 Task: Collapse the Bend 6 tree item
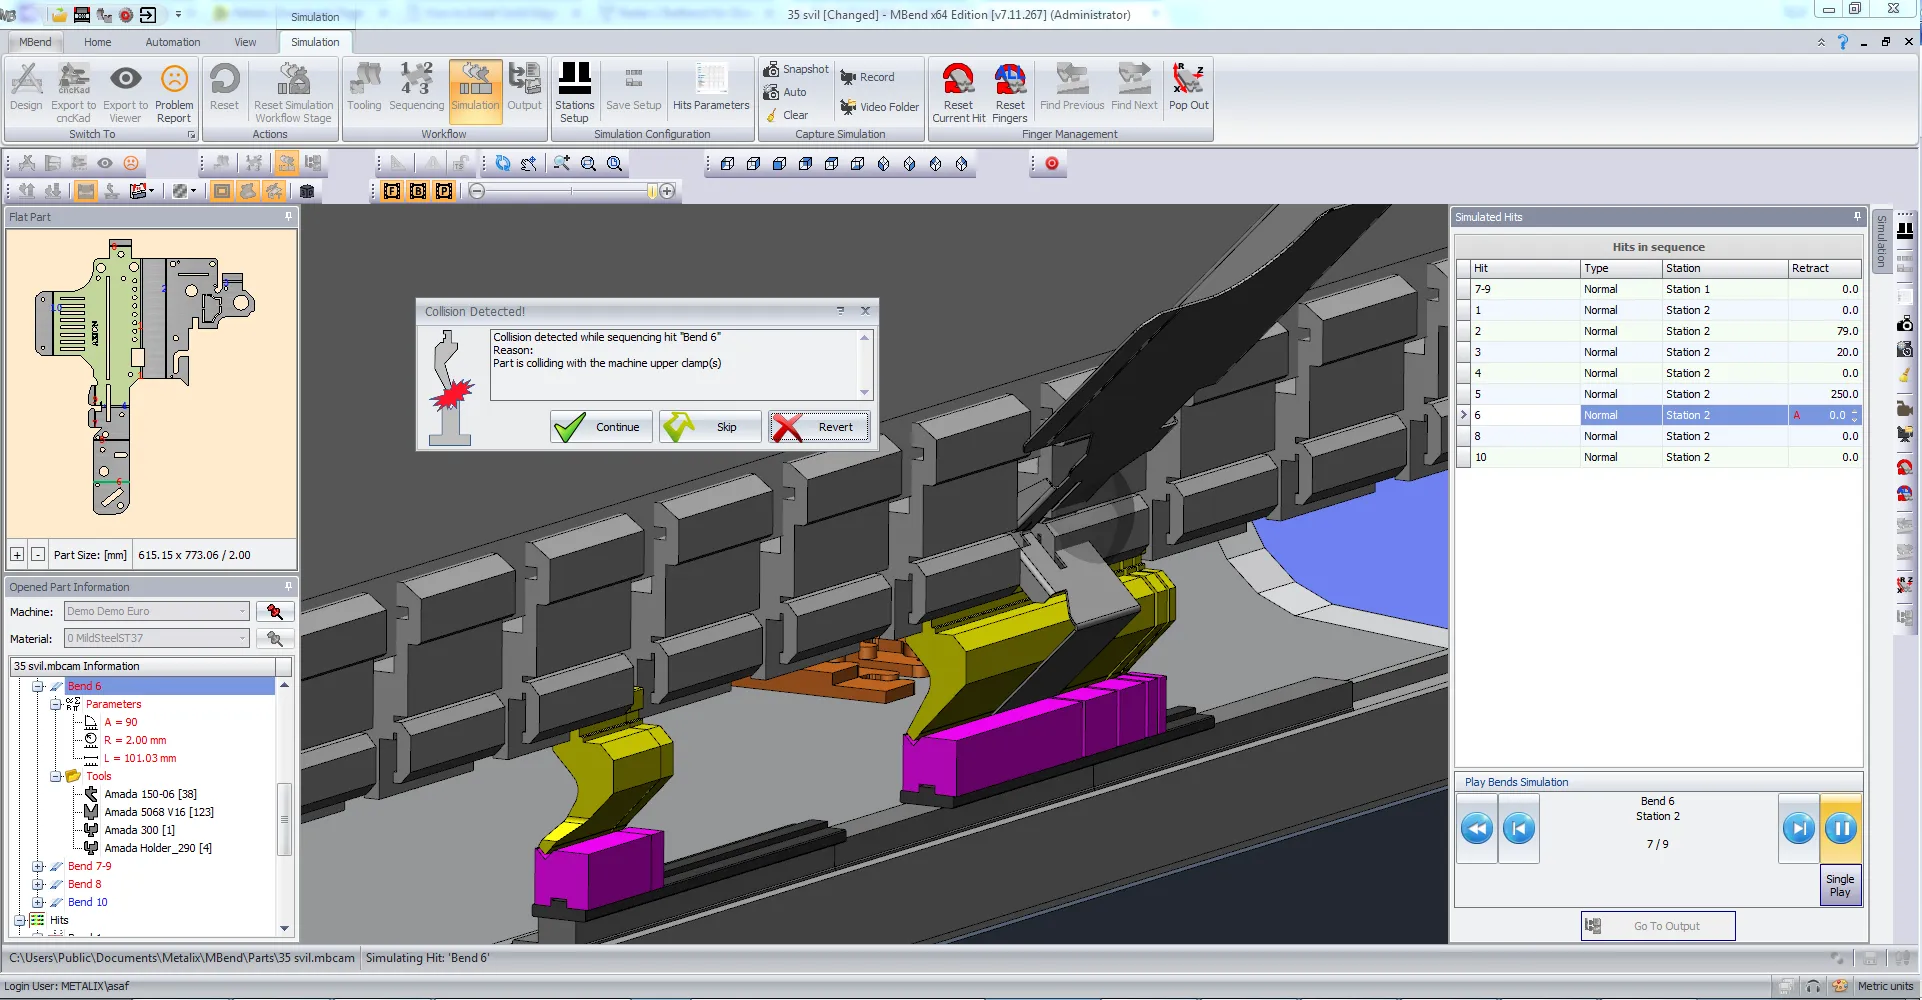pos(38,686)
